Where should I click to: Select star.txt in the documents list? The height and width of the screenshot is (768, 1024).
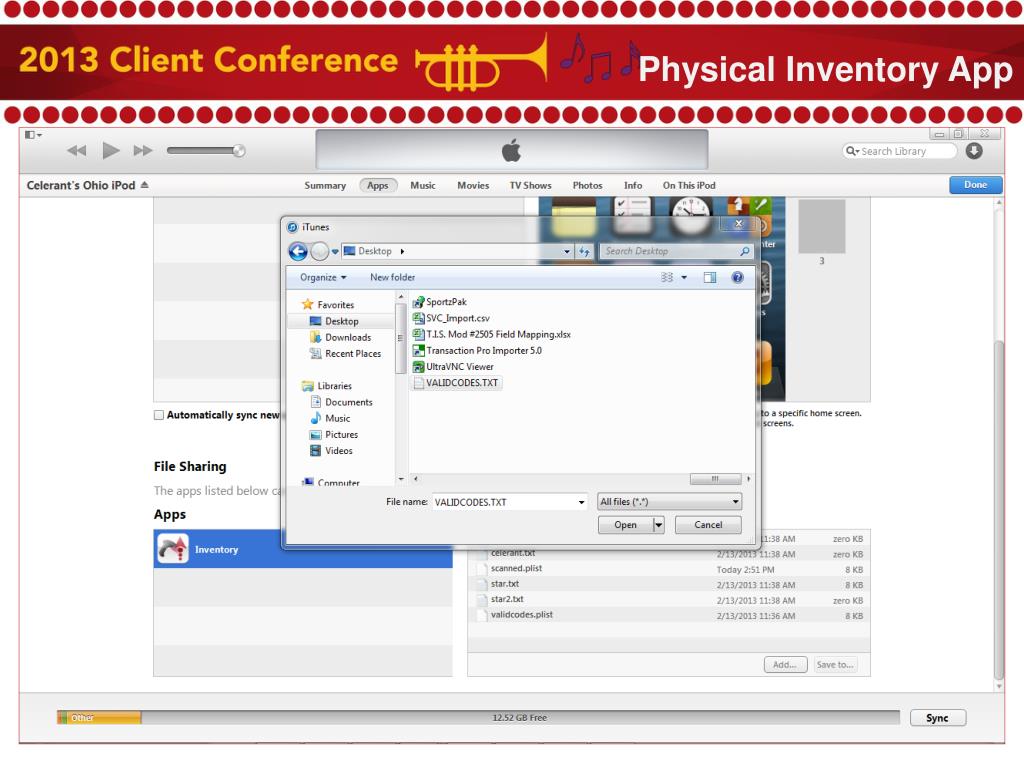tap(670, 584)
